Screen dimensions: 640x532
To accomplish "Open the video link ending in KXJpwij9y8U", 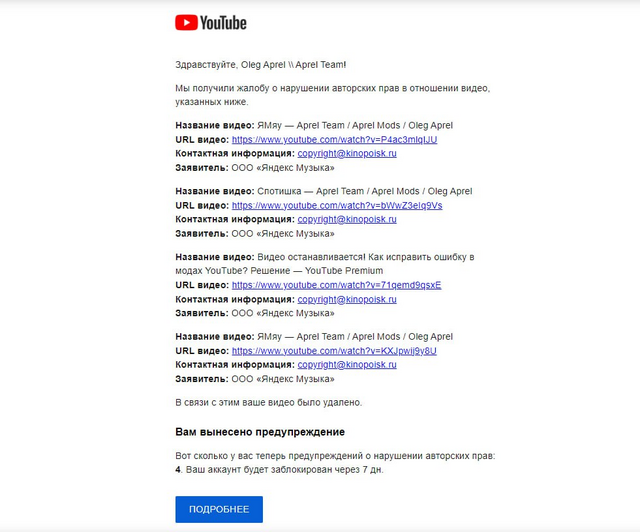I will 334,351.
